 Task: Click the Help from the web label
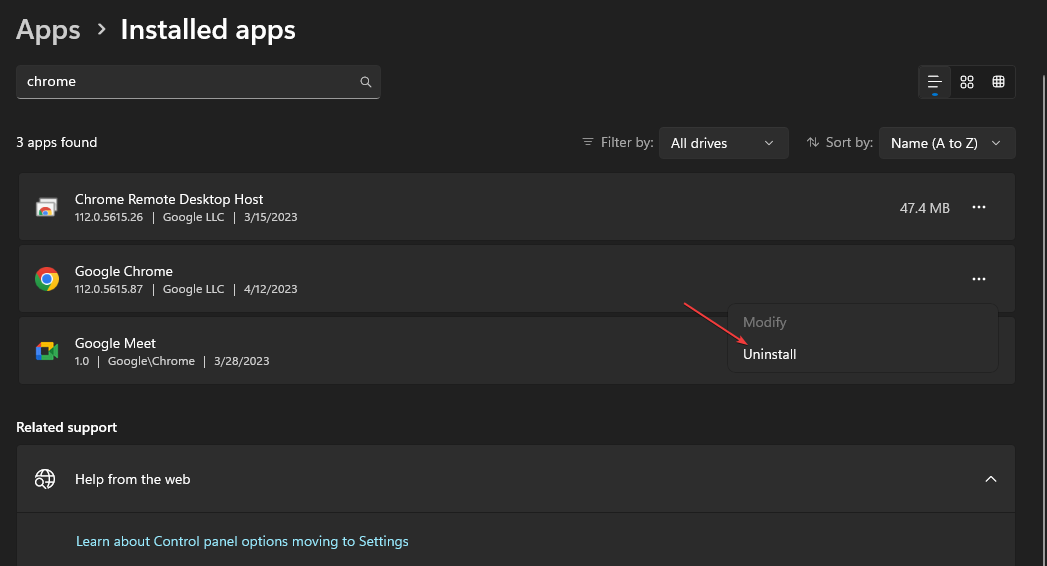[x=132, y=479]
